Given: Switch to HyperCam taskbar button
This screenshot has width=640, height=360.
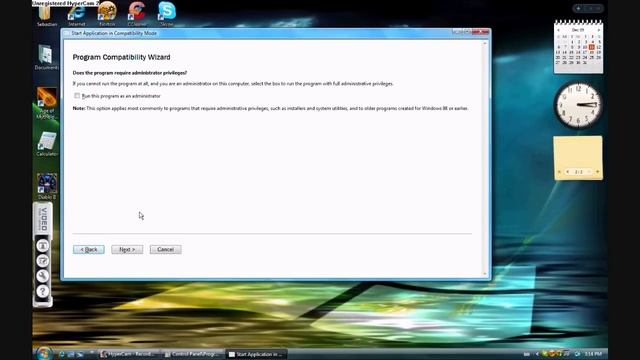Looking at the screenshot, I should point(129,354).
